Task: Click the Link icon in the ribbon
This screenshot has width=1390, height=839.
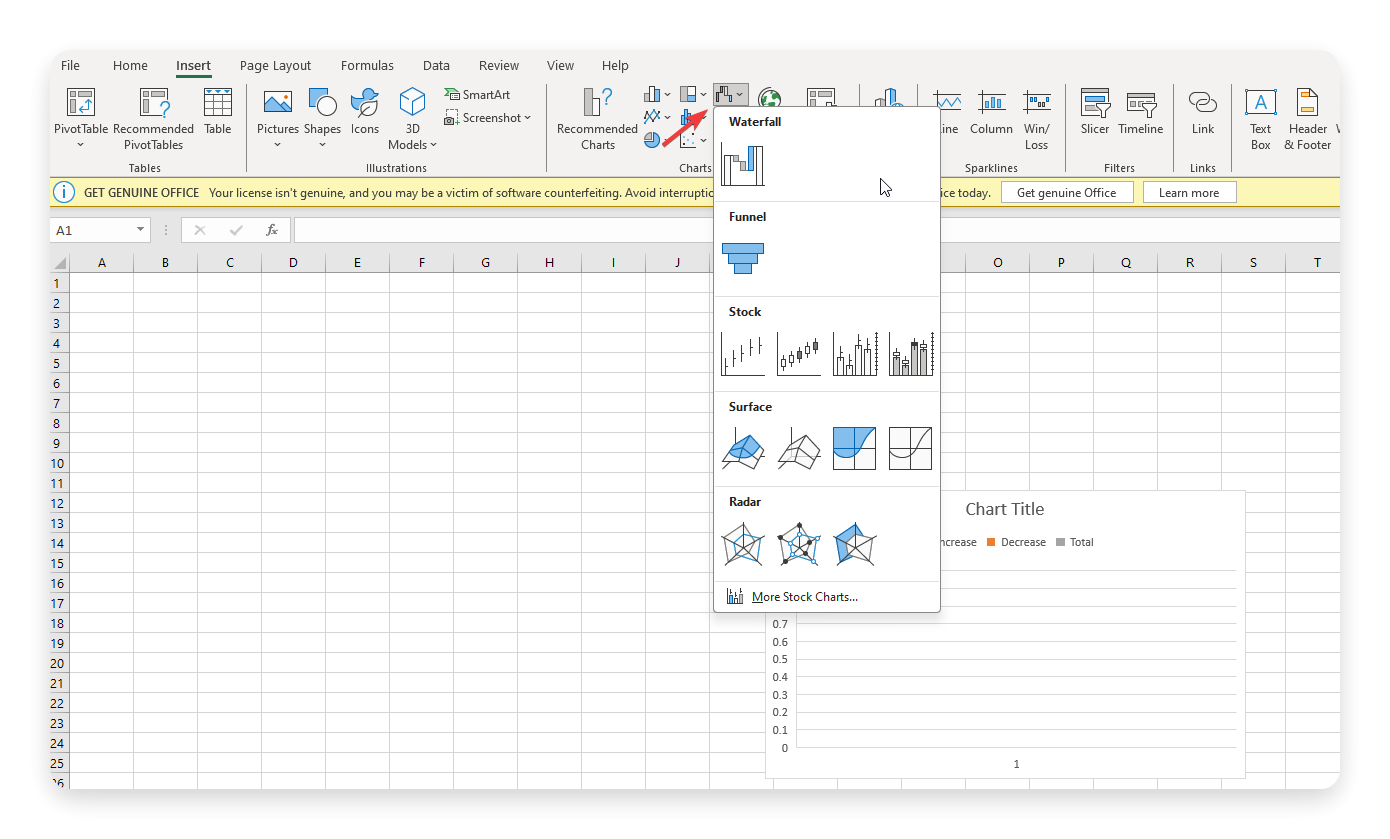Action: pyautogui.click(x=1203, y=102)
